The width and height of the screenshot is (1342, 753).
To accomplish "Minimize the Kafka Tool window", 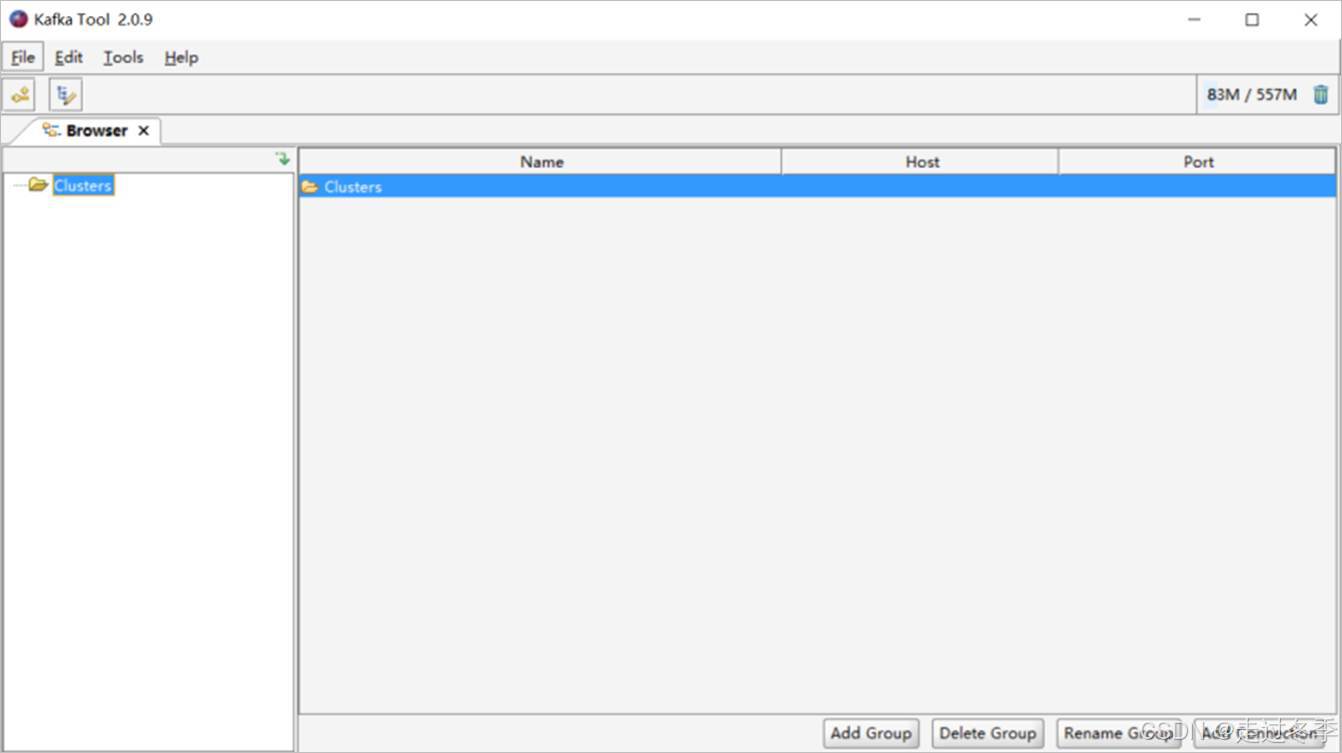I will coord(1194,20).
